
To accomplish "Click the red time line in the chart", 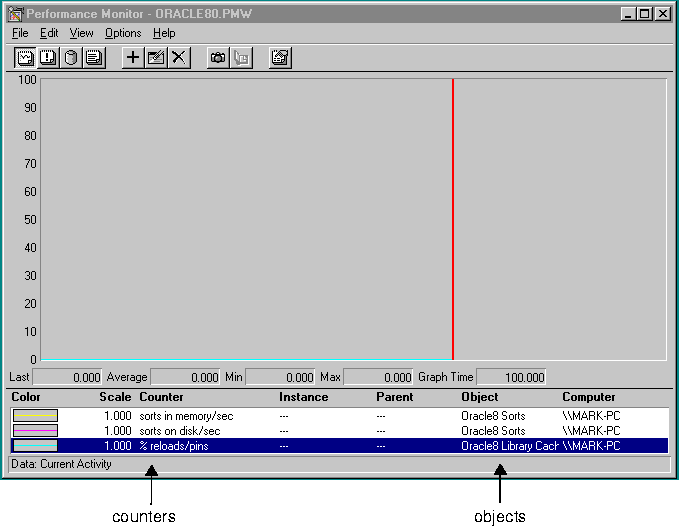I will [453, 219].
